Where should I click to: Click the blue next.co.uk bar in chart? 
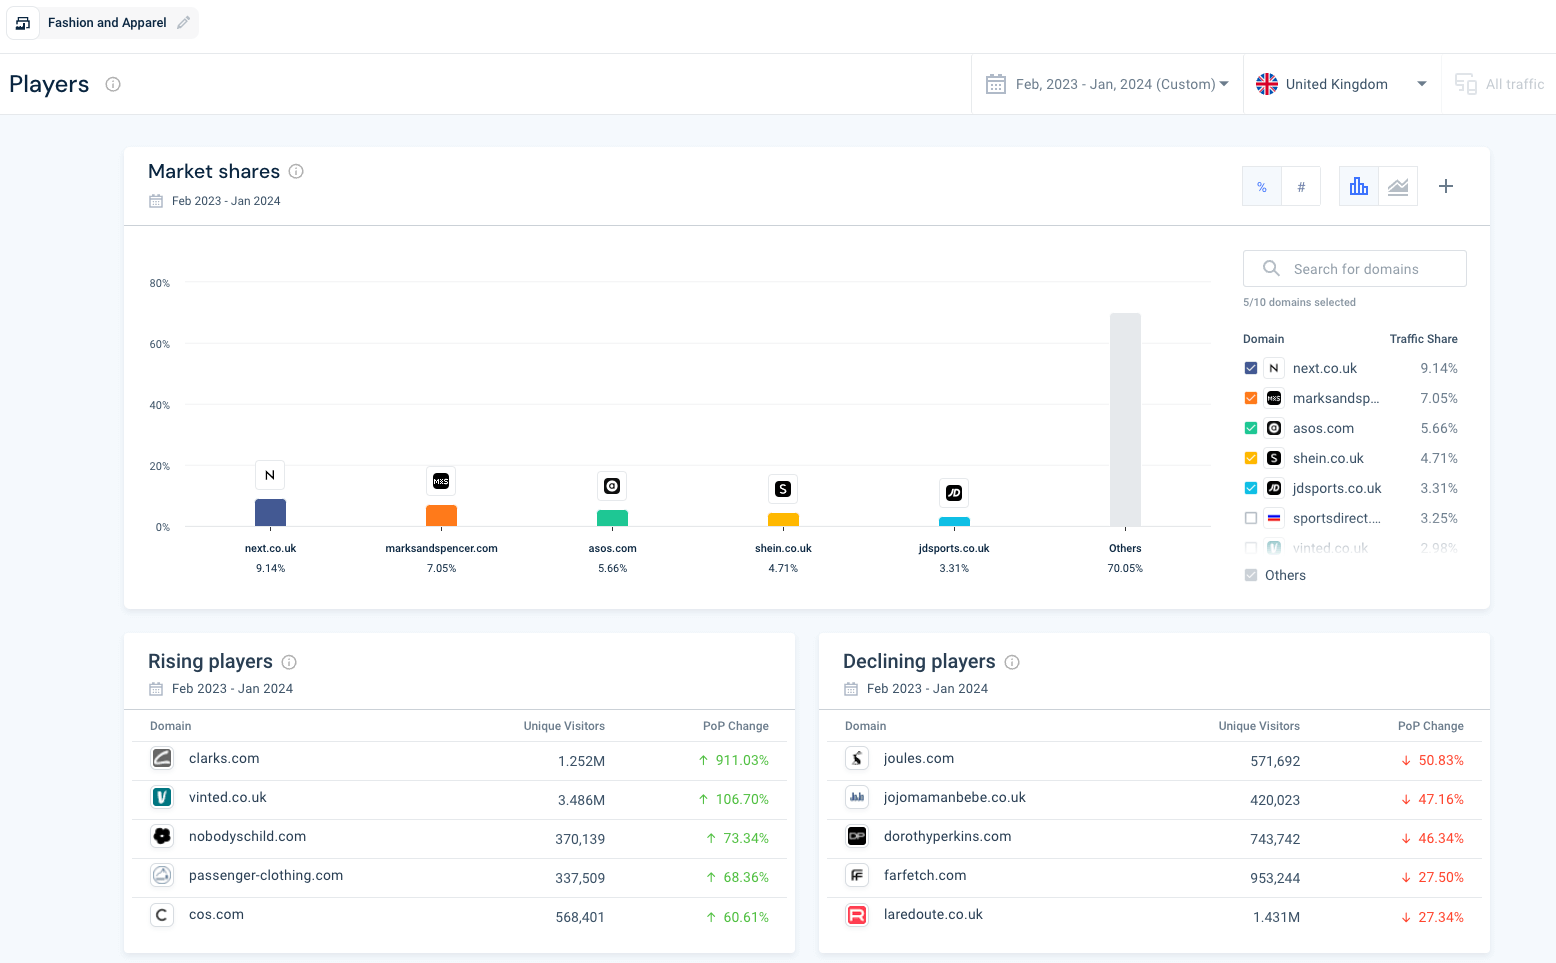click(270, 513)
